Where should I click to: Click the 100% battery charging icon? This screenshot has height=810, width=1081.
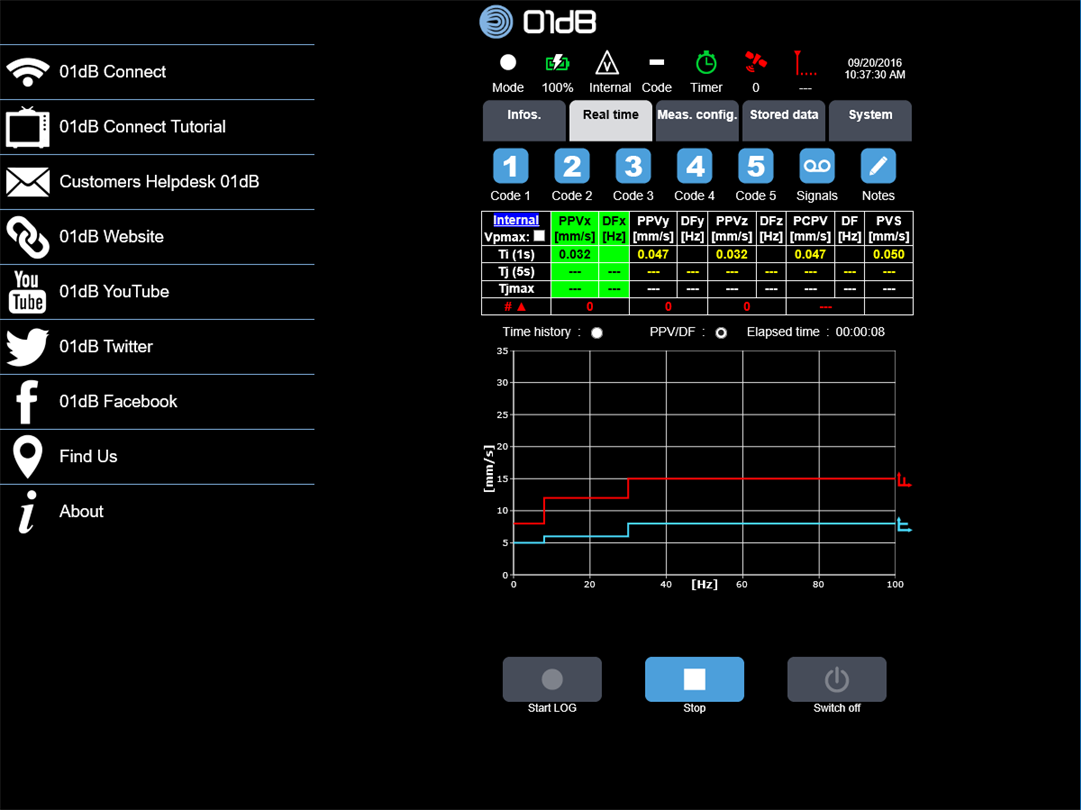[x=557, y=63]
